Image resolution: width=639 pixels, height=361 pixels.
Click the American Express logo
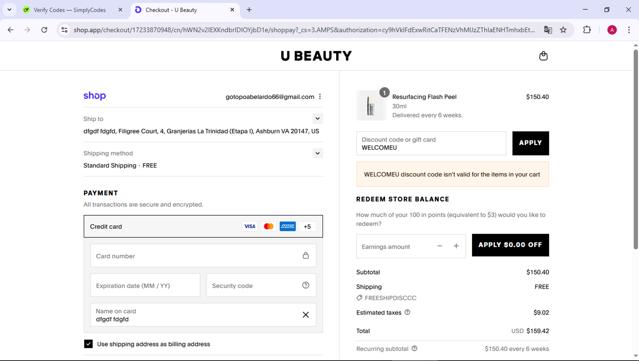(x=287, y=227)
